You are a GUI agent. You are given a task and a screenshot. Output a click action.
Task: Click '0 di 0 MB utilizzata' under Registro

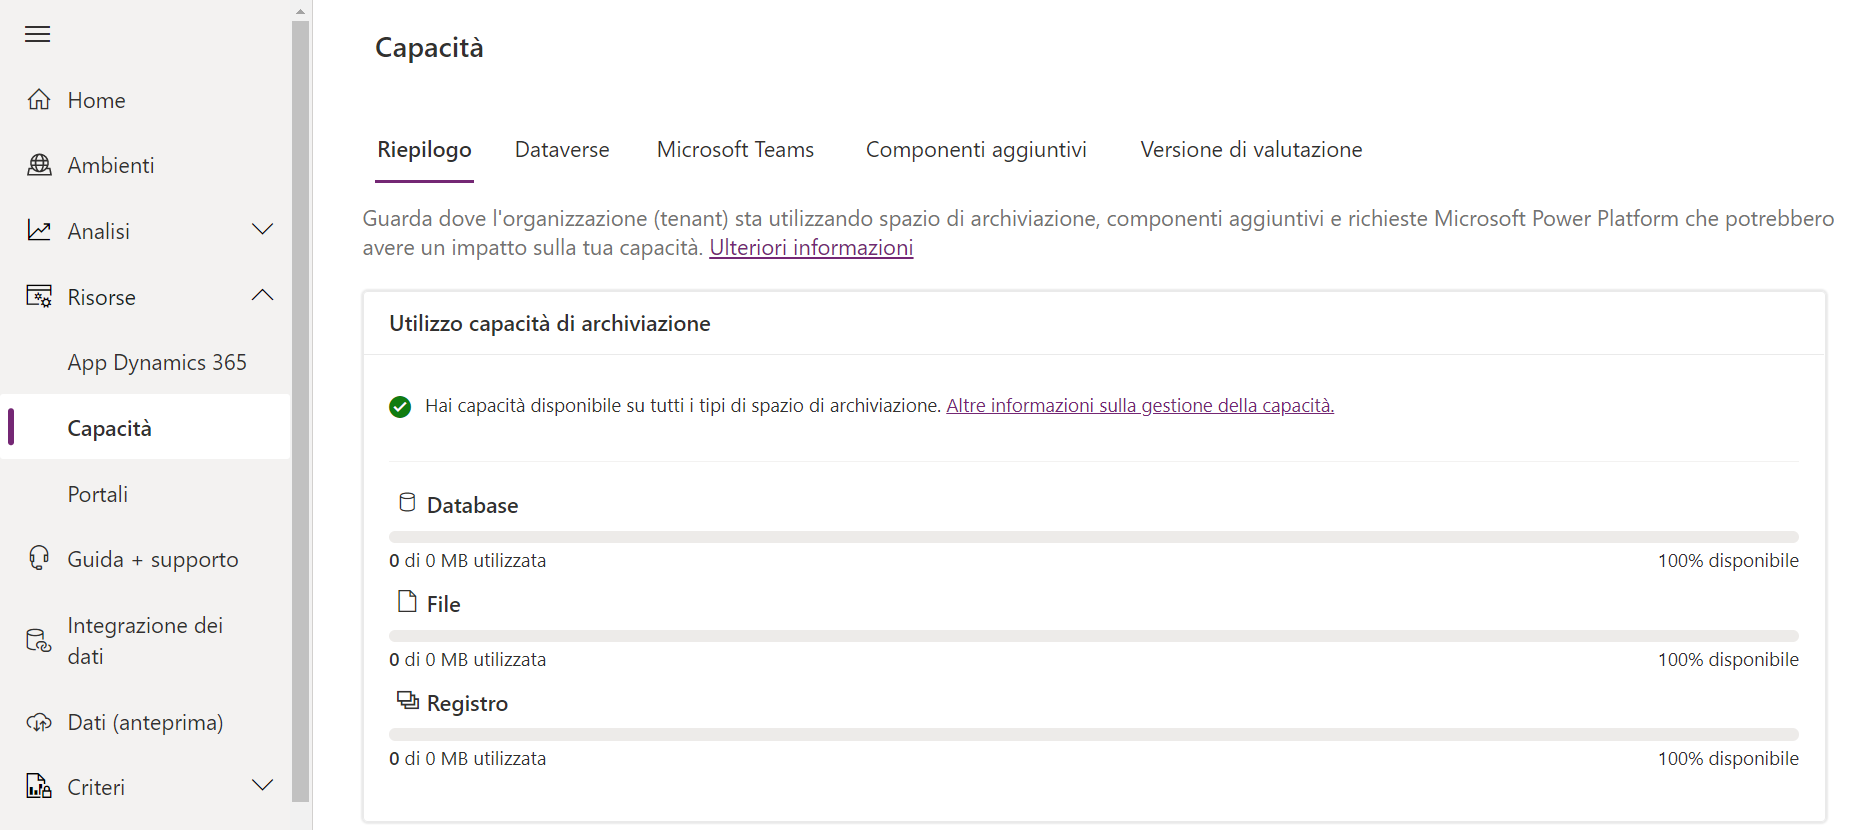click(467, 759)
